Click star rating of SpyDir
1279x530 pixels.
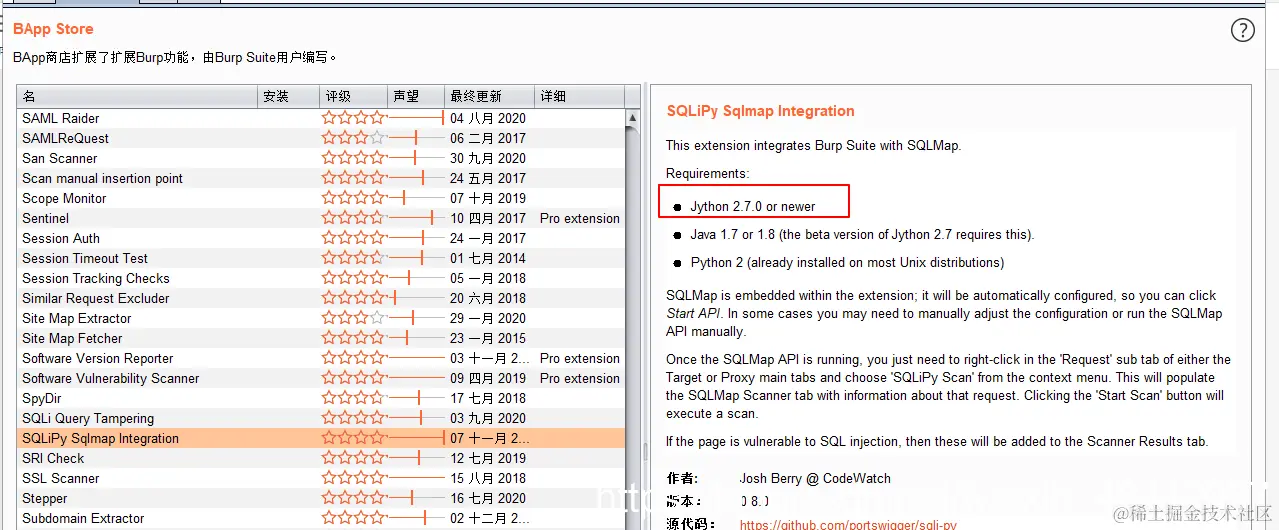pos(353,398)
